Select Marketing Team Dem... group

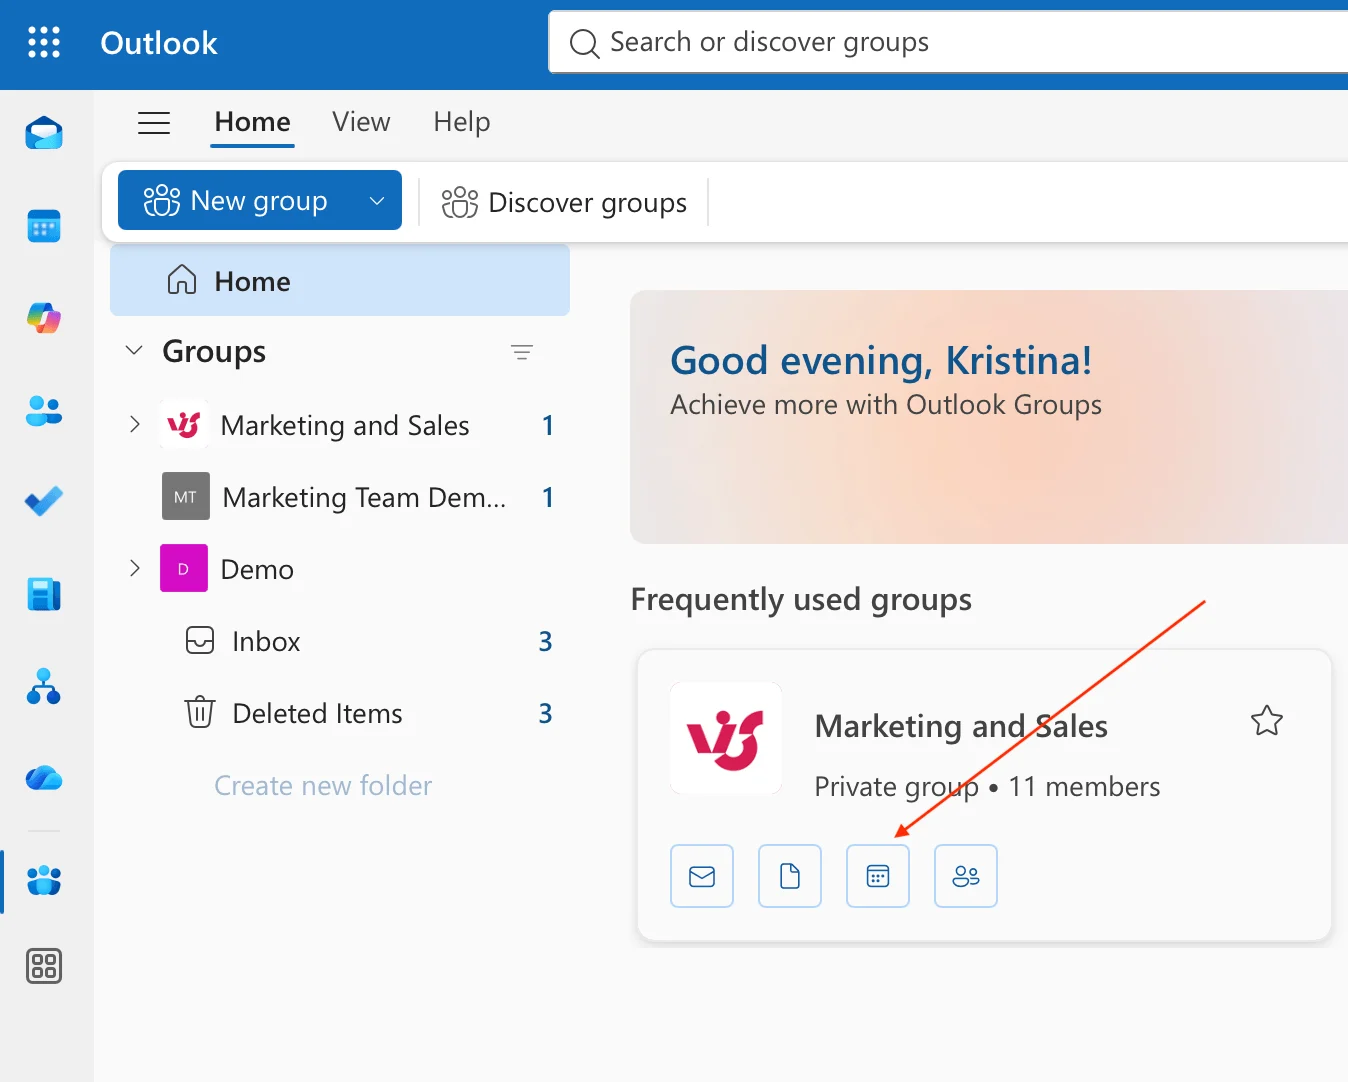click(x=340, y=497)
